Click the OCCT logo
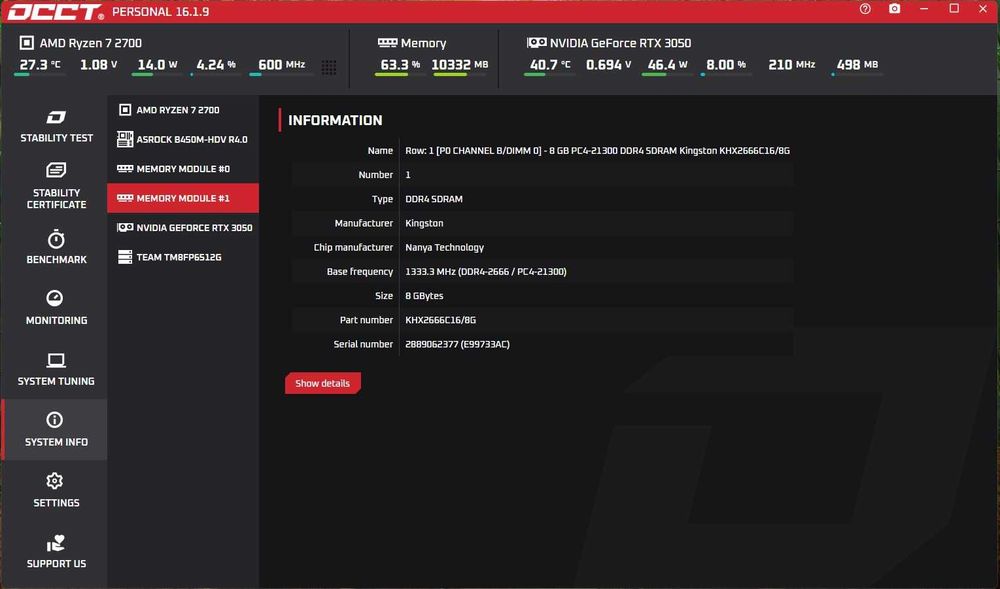This screenshot has width=1000, height=589. coord(55,11)
